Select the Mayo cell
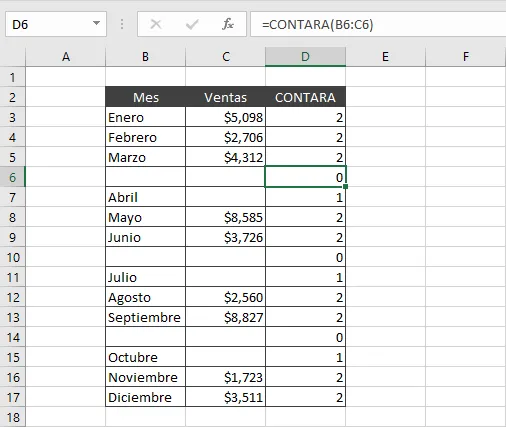 (x=145, y=217)
